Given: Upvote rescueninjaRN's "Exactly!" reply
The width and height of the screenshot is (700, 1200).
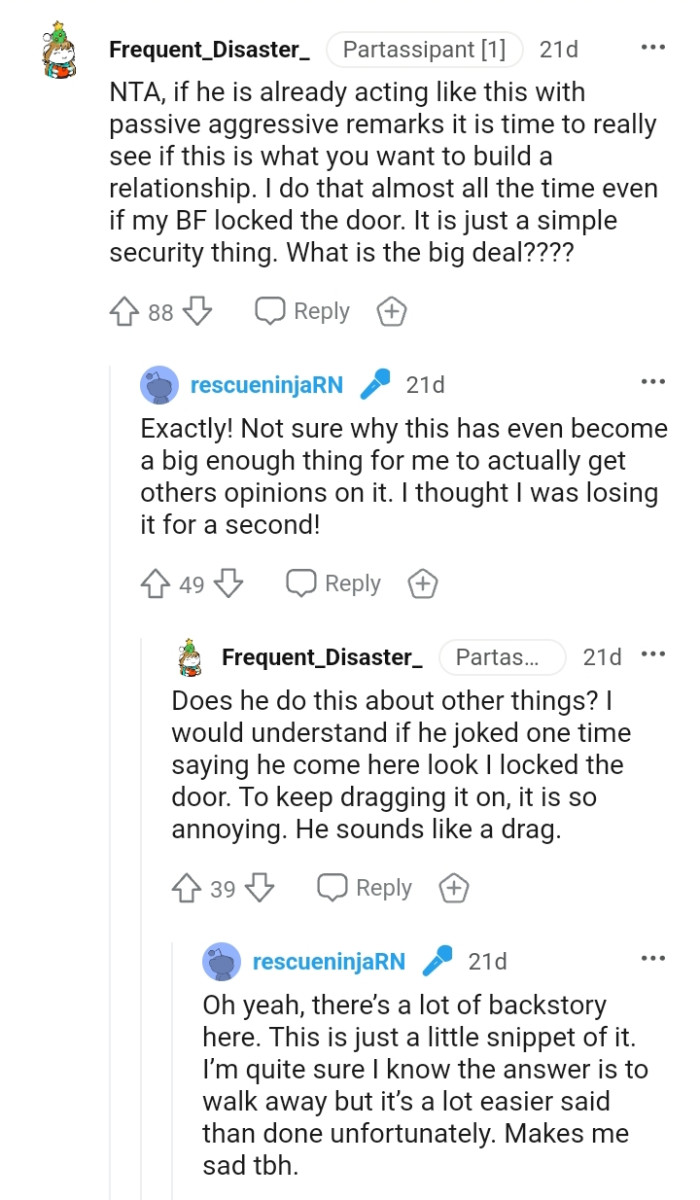Looking at the screenshot, I should coord(155,583).
